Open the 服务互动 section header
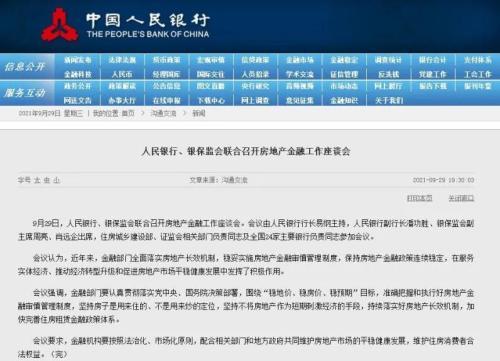Screen dimensions: 500x361 [x=25, y=93]
